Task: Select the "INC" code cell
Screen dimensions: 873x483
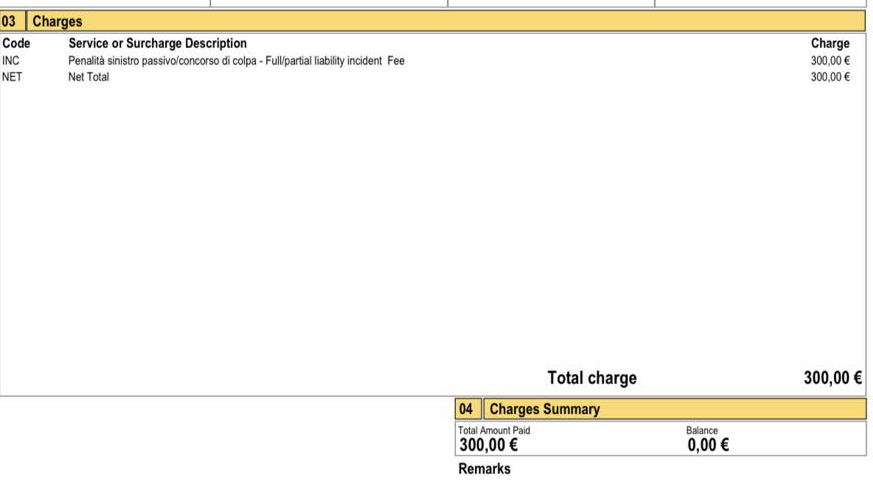Action: click(x=11, y=61)
